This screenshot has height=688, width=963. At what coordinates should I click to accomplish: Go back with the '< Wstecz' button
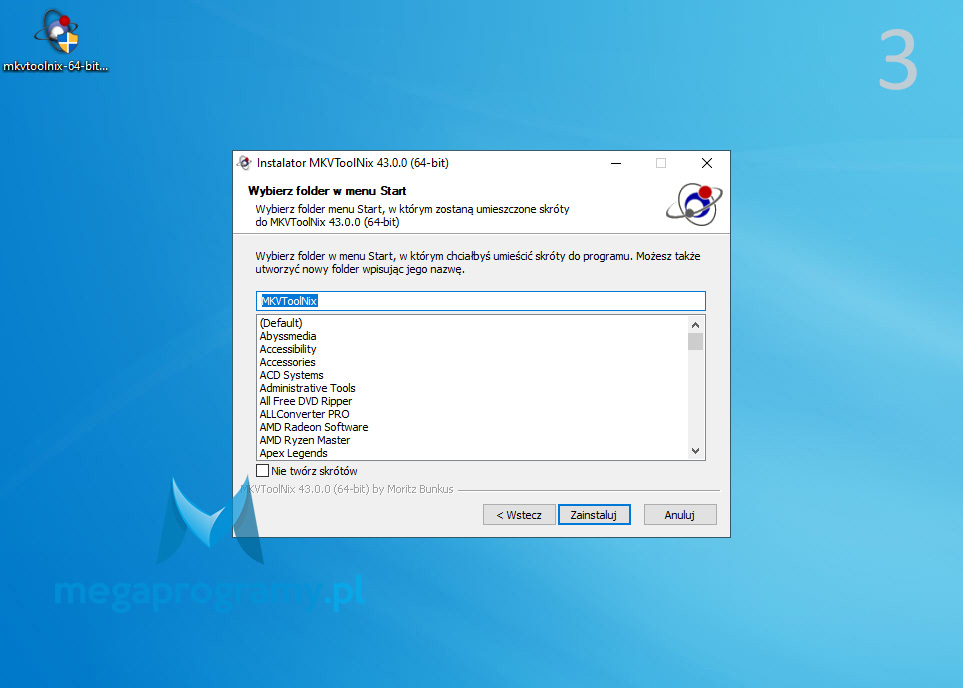coord(519,515)
